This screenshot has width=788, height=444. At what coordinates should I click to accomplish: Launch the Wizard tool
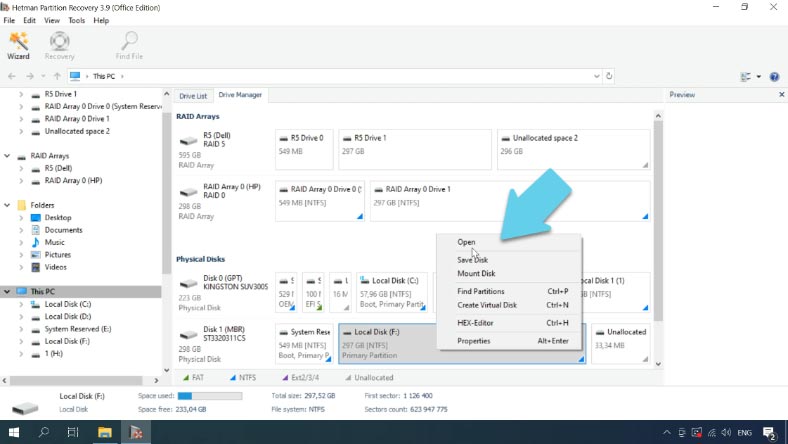[19, 46]
